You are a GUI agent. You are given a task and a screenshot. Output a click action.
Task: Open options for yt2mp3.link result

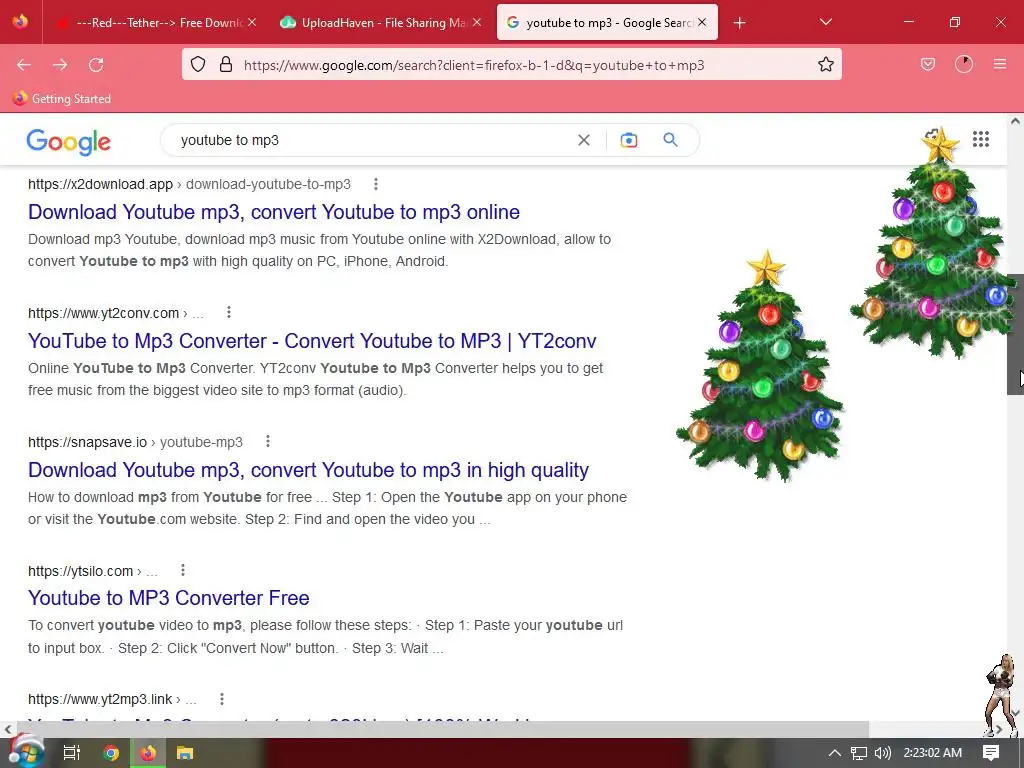tap(222, 699)
